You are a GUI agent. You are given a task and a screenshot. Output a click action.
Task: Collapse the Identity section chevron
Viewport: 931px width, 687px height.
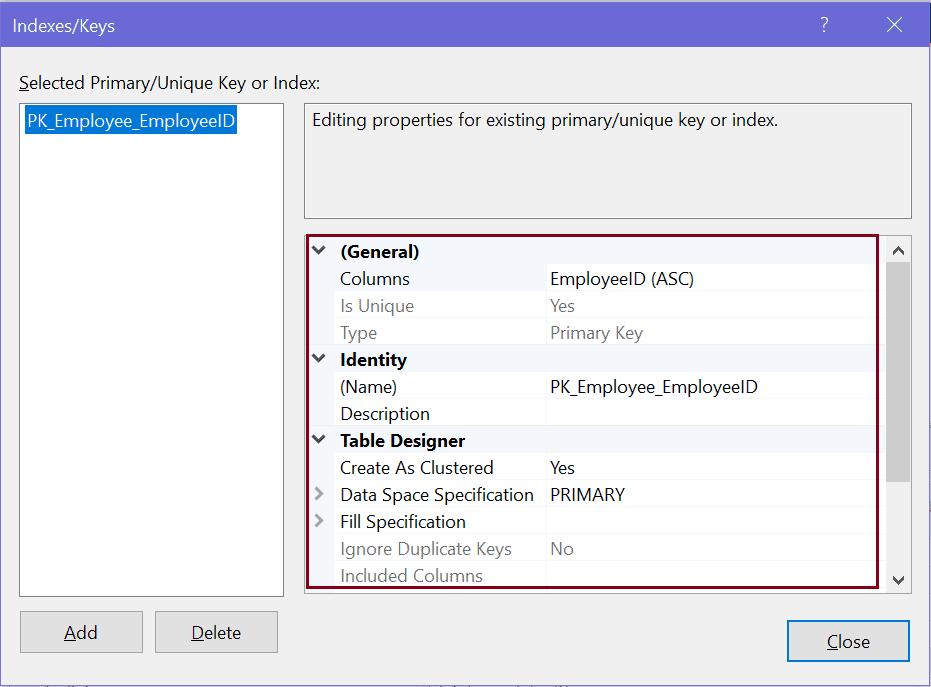318,359
